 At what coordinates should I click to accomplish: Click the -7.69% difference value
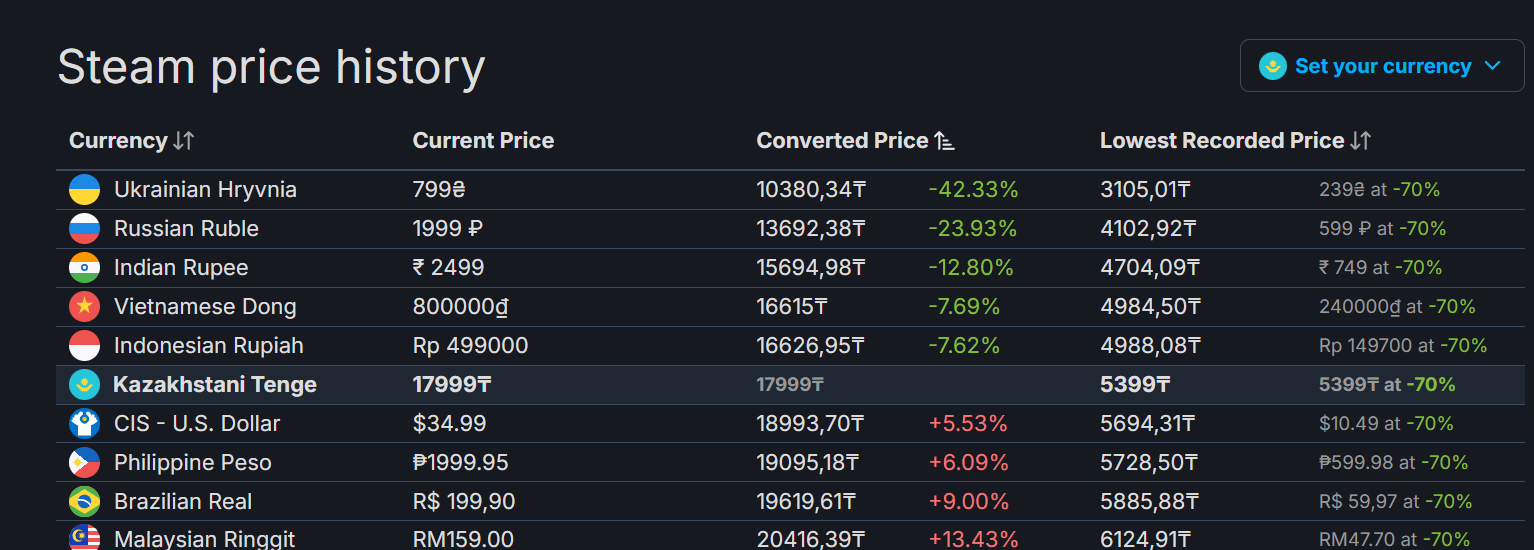[964, 306]
